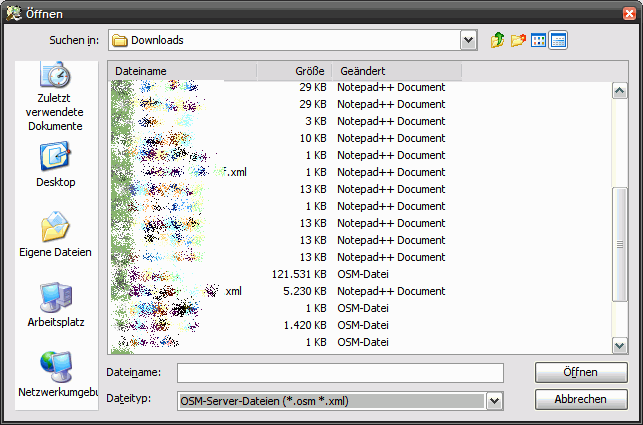Image resolution: width=643 pixels, height=425 pixels.
Task: Switch to list view
Action: pos(538,40)
